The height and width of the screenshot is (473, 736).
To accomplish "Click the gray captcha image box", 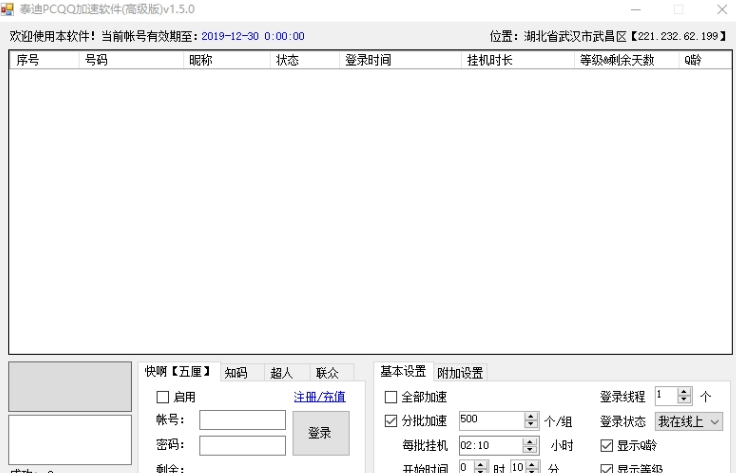I will point(70,387).
